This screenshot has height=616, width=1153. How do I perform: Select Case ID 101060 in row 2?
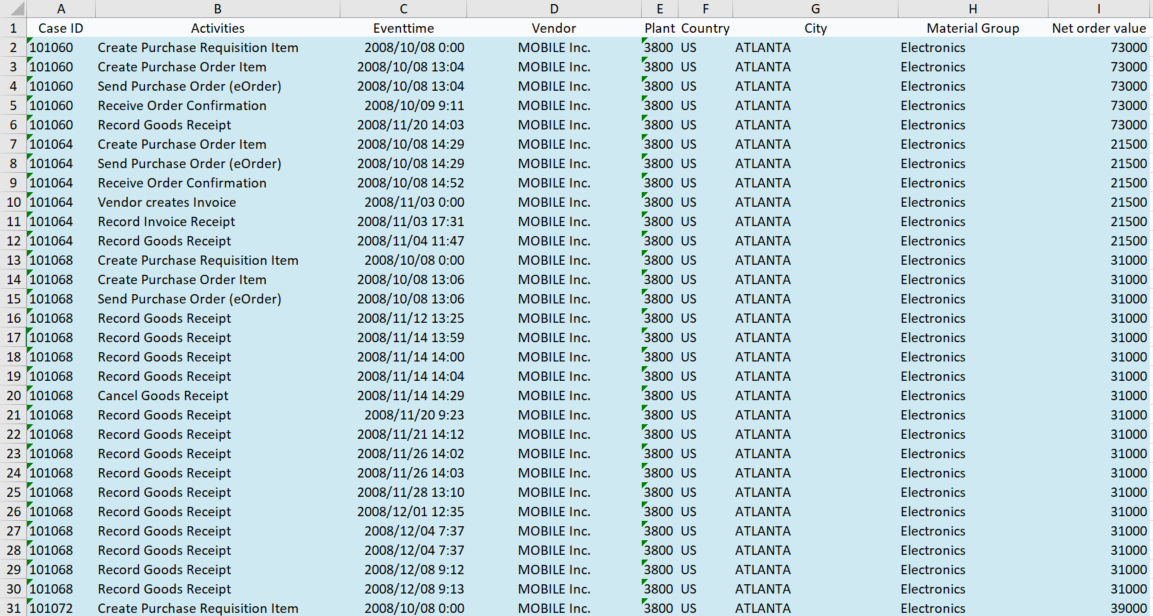click(61, 47)
